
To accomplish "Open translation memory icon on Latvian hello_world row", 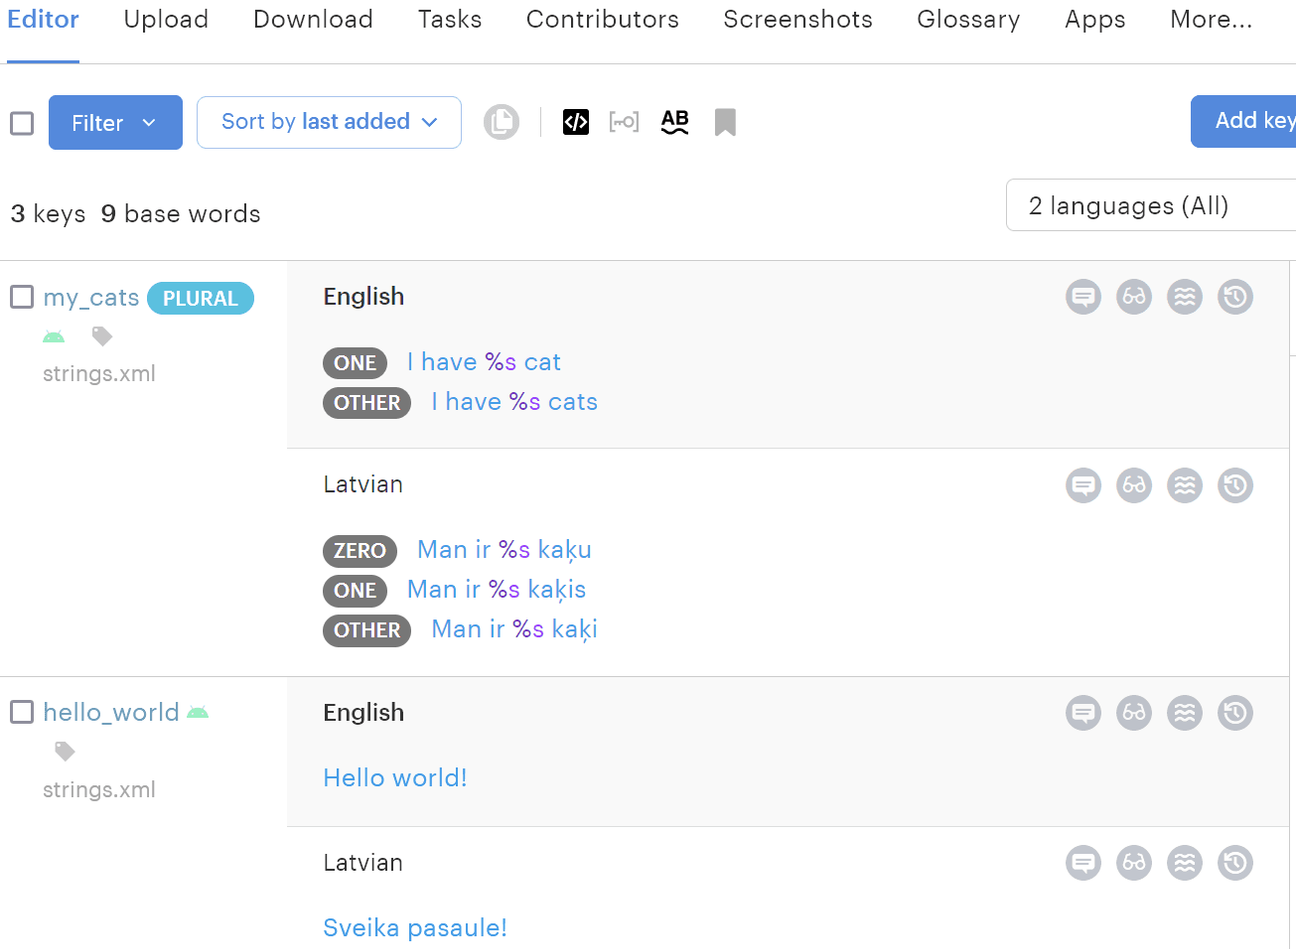I will point(1184,862).
